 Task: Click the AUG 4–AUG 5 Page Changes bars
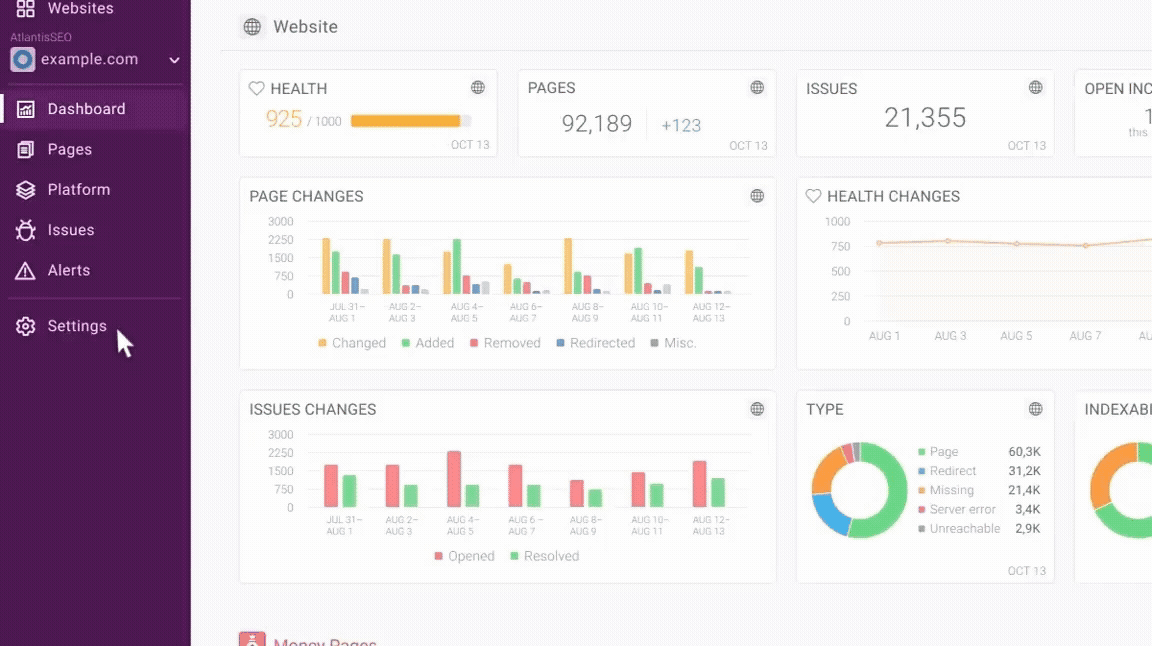(x=466, y=266)
